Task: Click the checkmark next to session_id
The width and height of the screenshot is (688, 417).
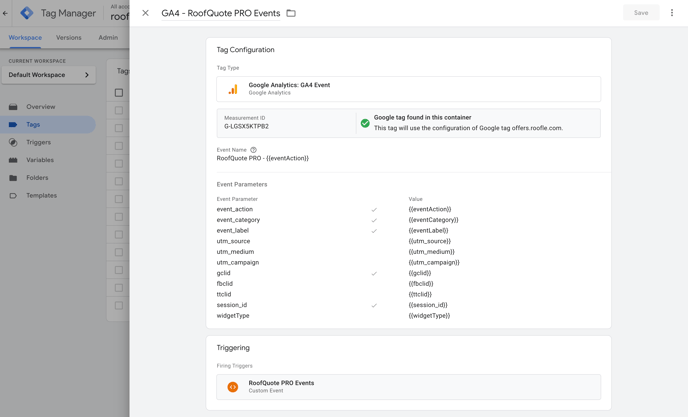Action: click(x=374, y=306)
